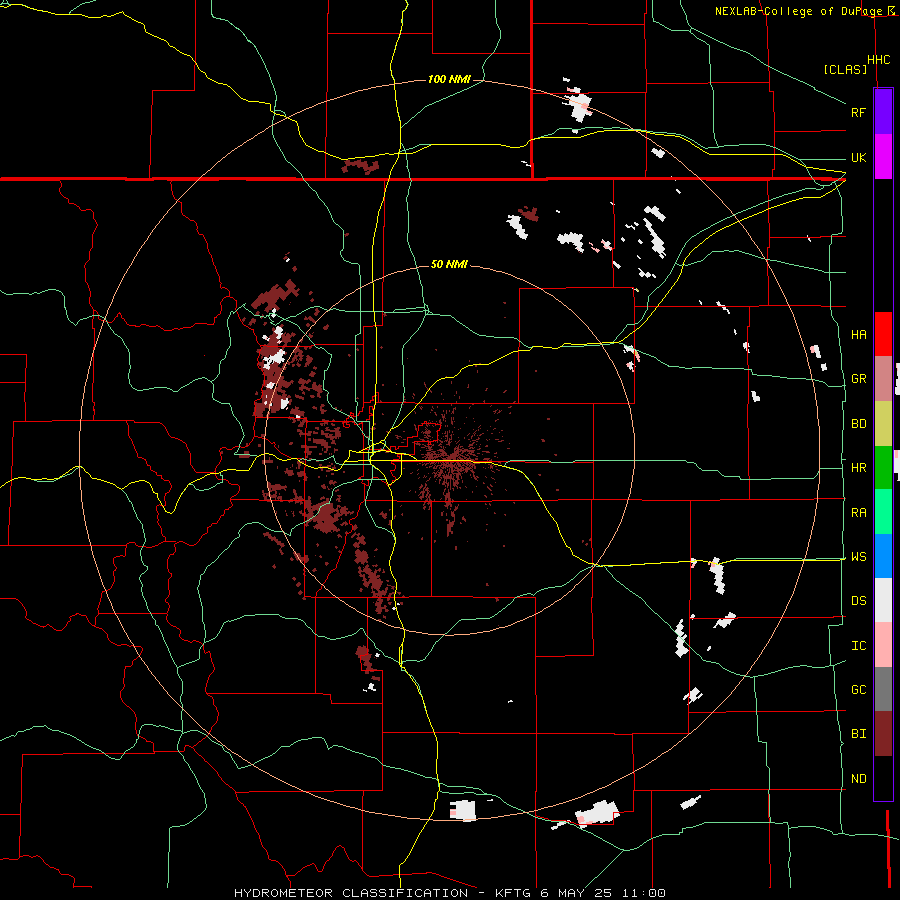Click the HA red legend color block
900x900 pixels.
click(883, 334)
